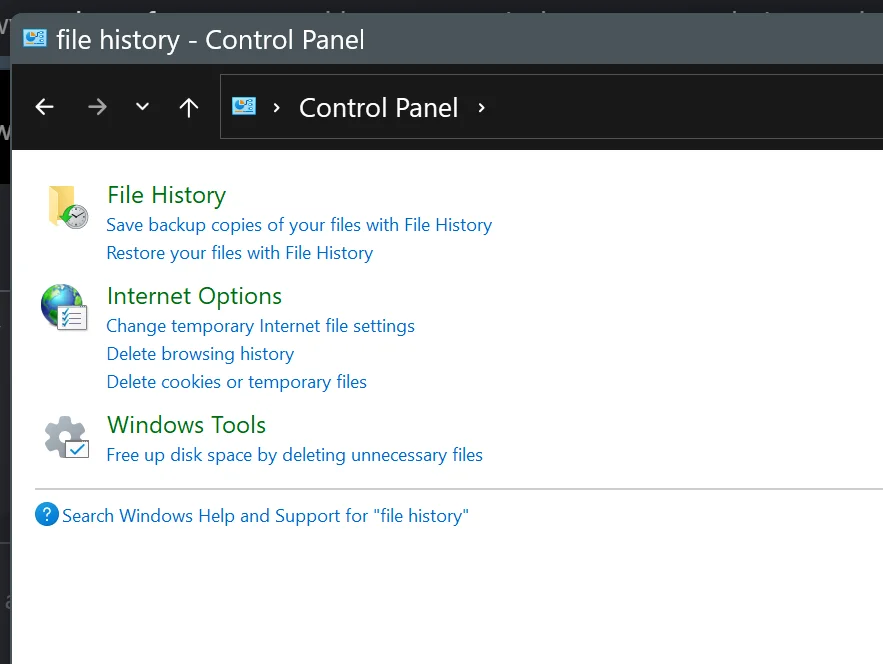Click the Control Panel icon in address bar
Viewport: 883px width, 664px height.
[244, 106]
